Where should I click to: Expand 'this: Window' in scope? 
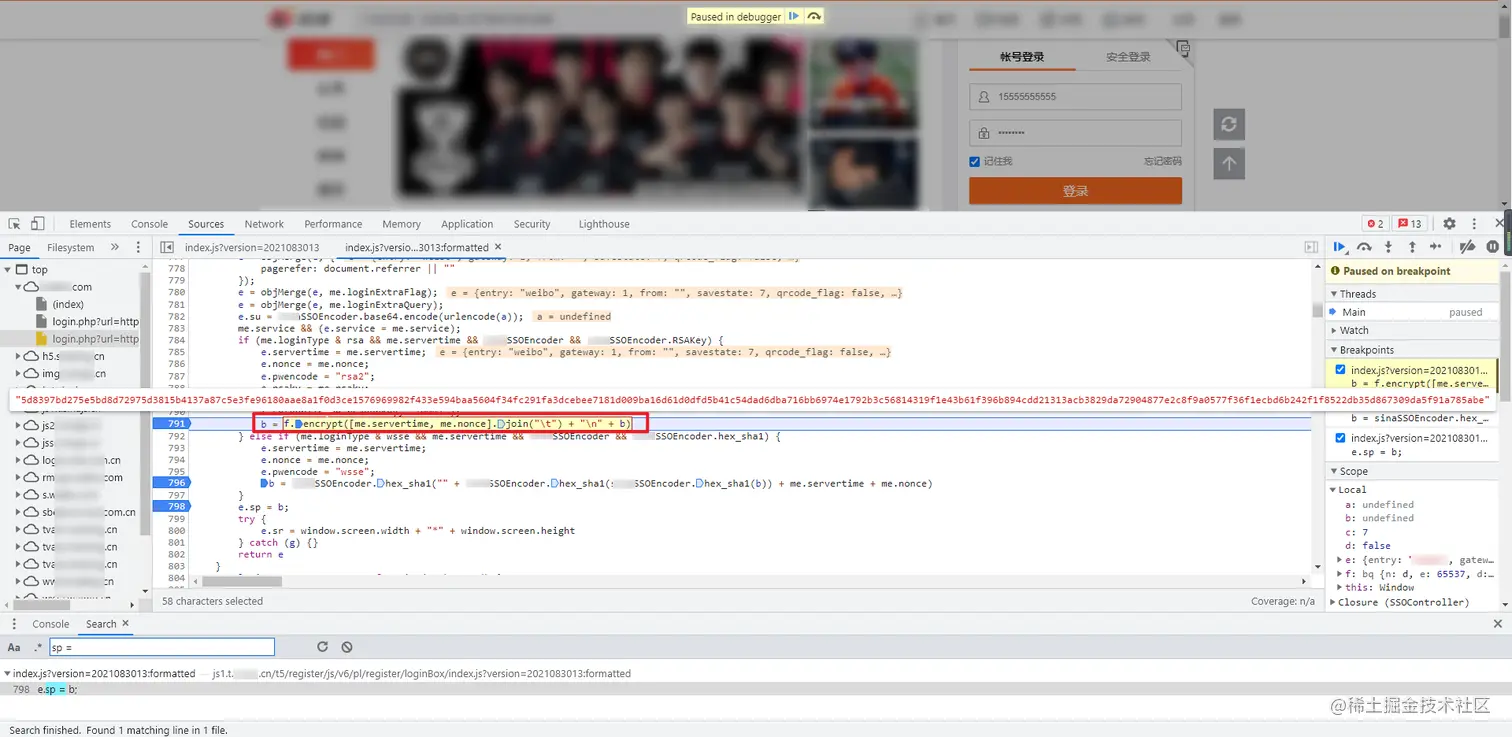1341,588
